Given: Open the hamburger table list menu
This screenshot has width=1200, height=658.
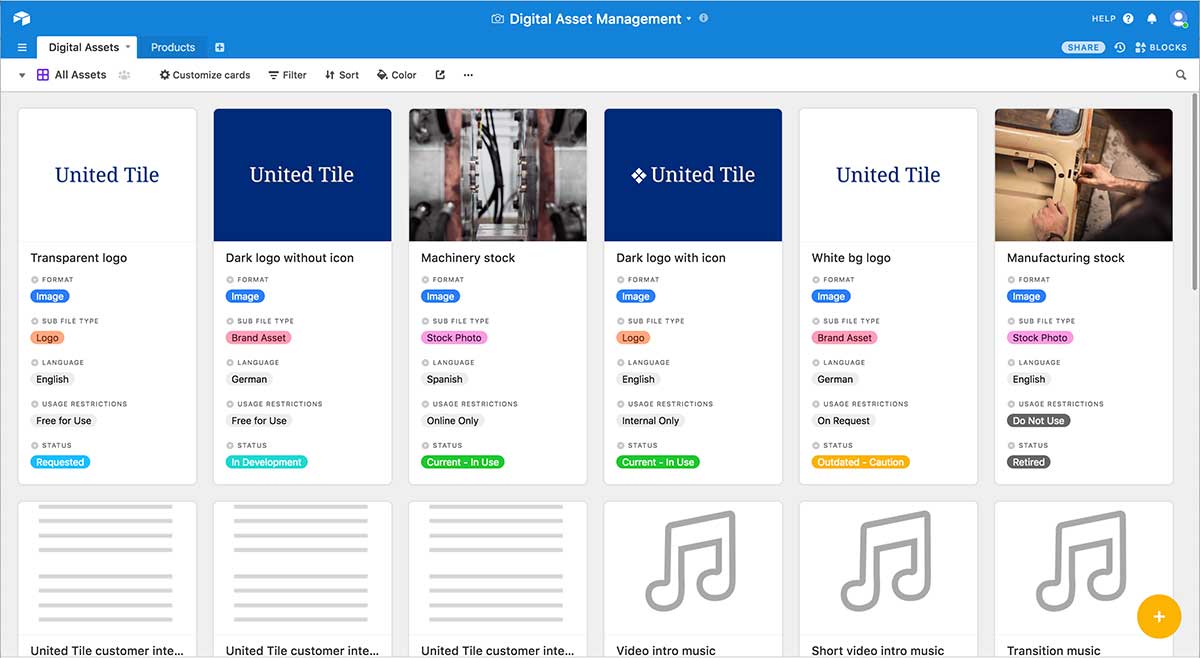Looking at the screenshot, I should pyautogui.click(x=22, y=47).
